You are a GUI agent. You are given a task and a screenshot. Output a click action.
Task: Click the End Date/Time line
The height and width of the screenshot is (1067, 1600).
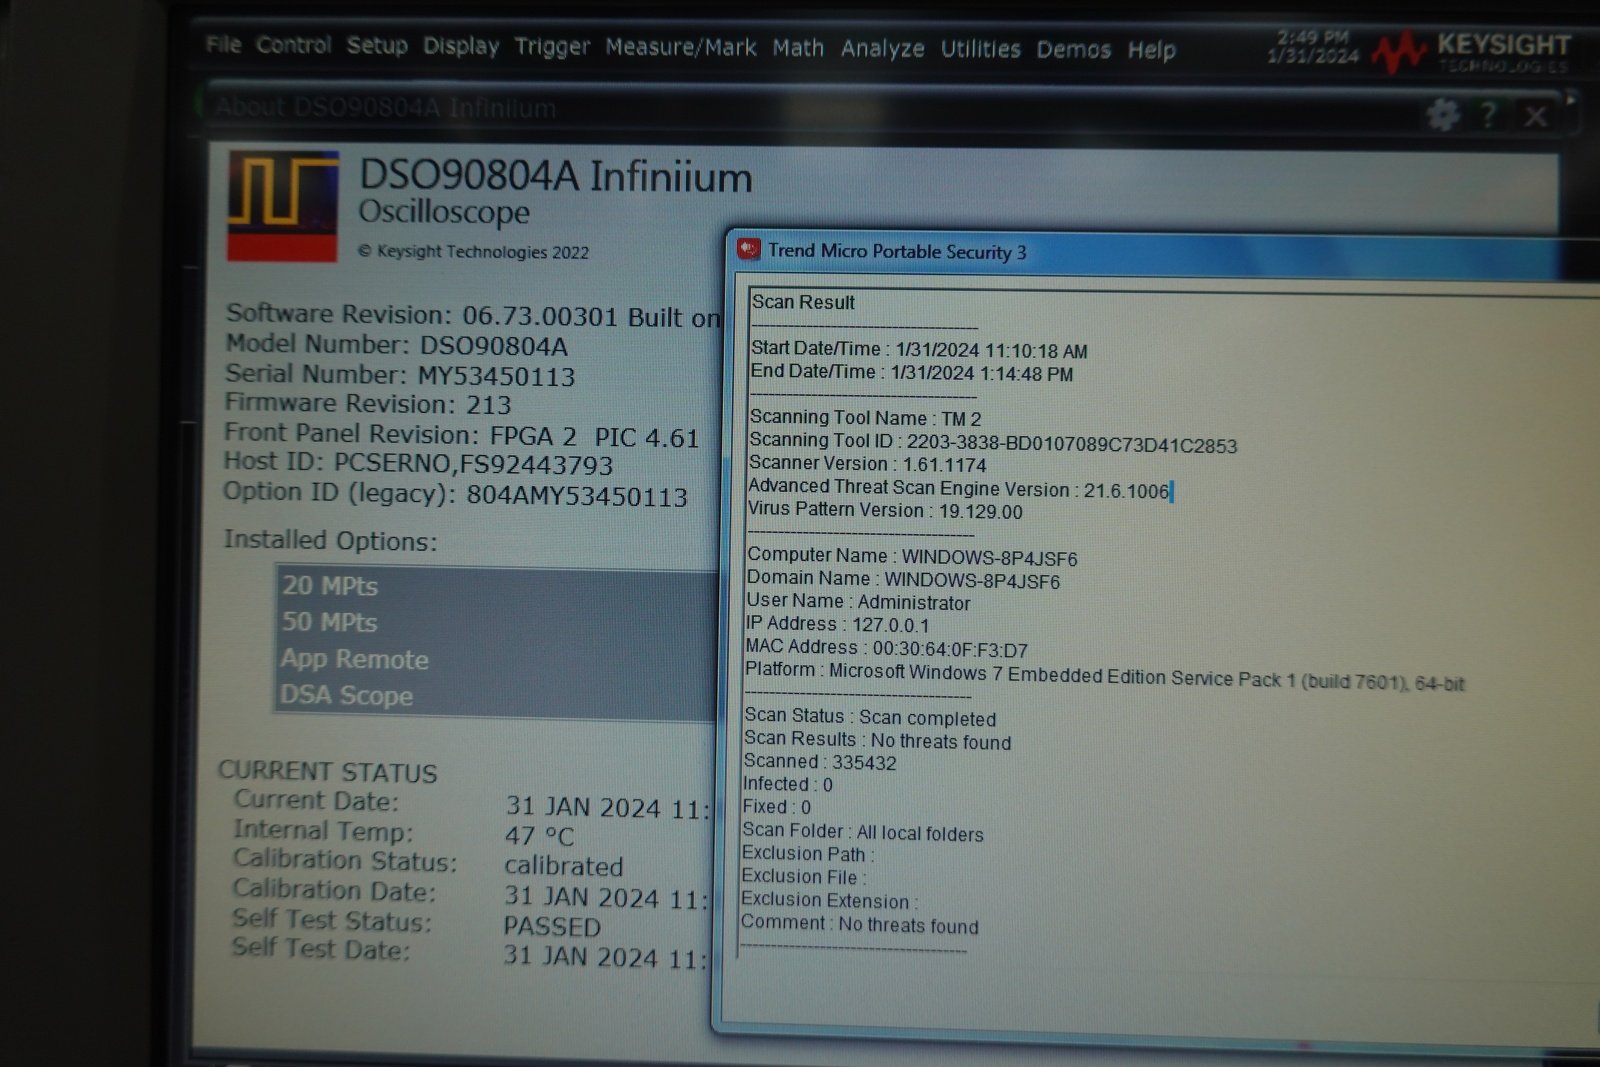point(912,373)
